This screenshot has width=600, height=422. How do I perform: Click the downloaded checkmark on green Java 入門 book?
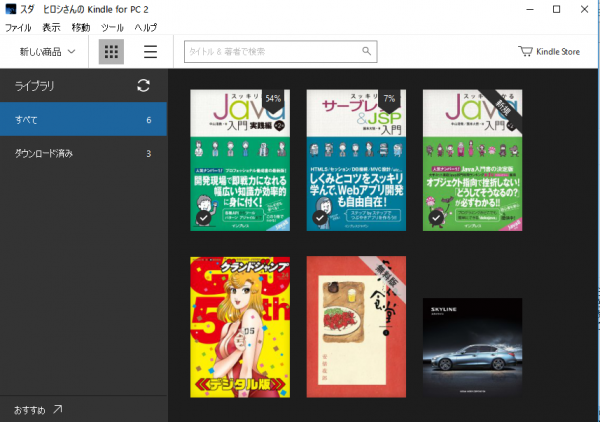436,218
